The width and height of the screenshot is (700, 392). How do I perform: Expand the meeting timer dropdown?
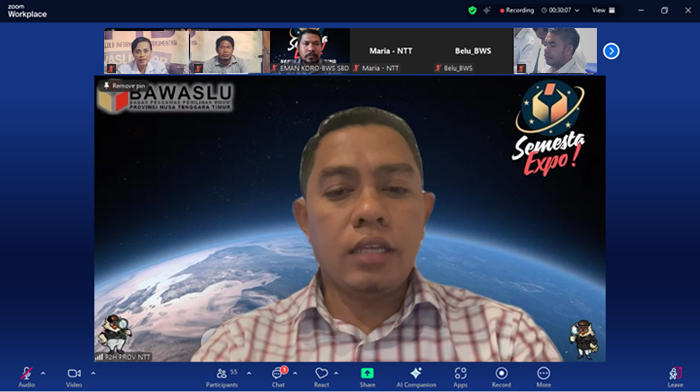point(577,10)
